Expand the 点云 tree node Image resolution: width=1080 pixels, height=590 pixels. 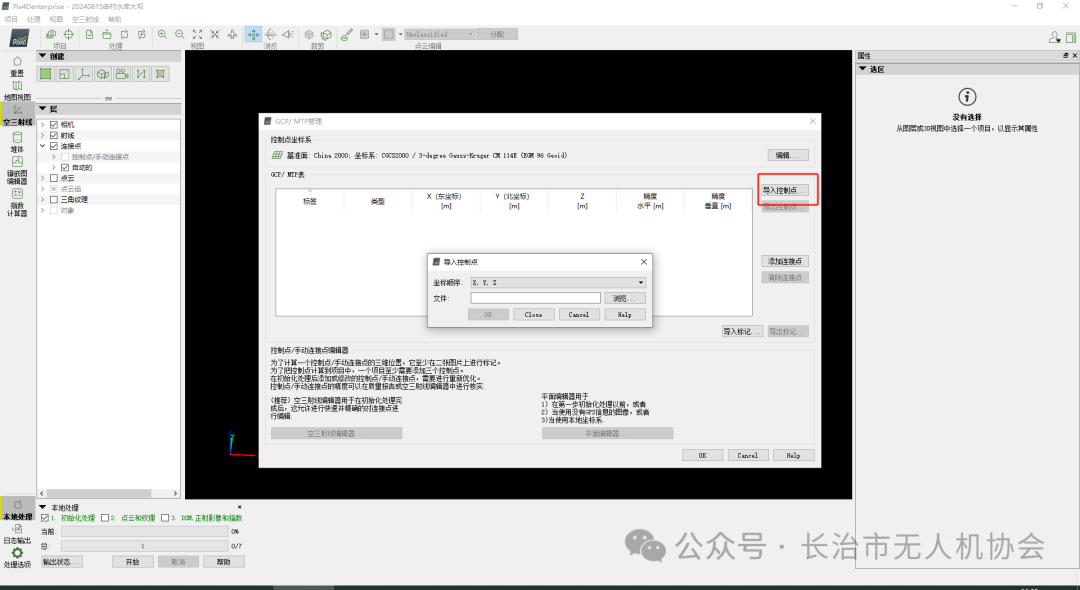(43, 178)
